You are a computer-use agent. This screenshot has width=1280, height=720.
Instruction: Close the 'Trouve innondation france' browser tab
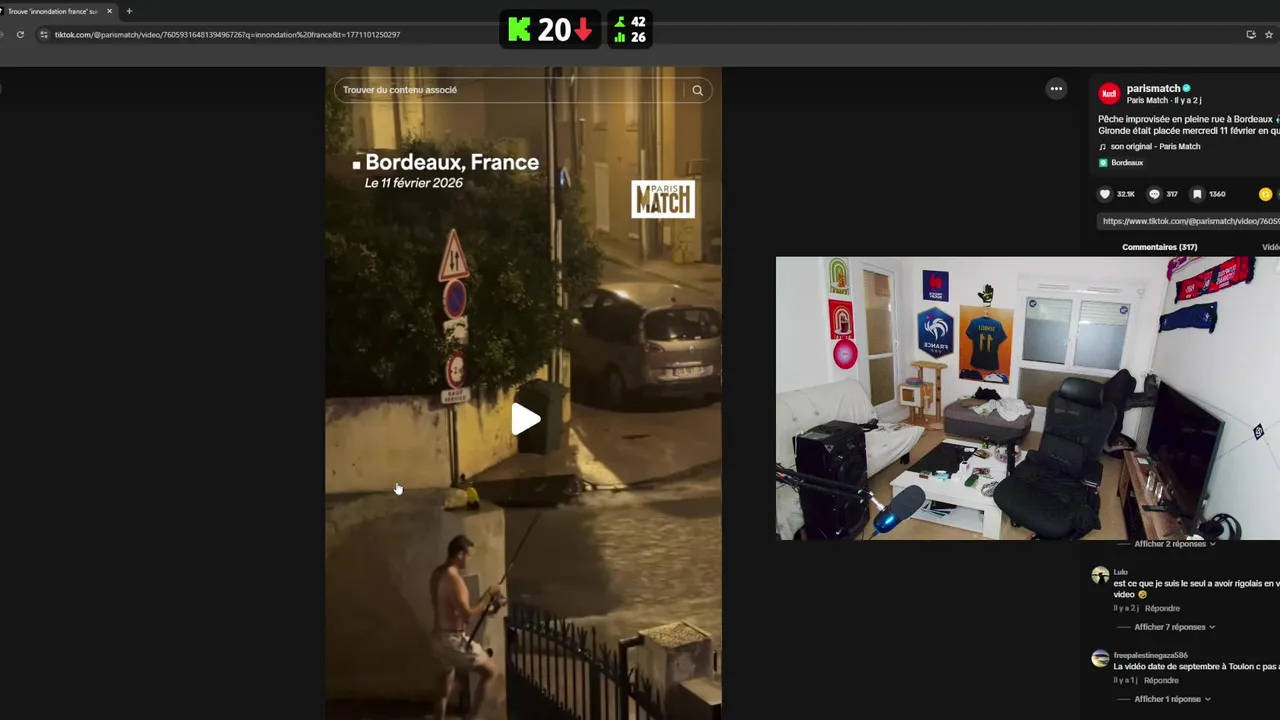tap(109, 11)
